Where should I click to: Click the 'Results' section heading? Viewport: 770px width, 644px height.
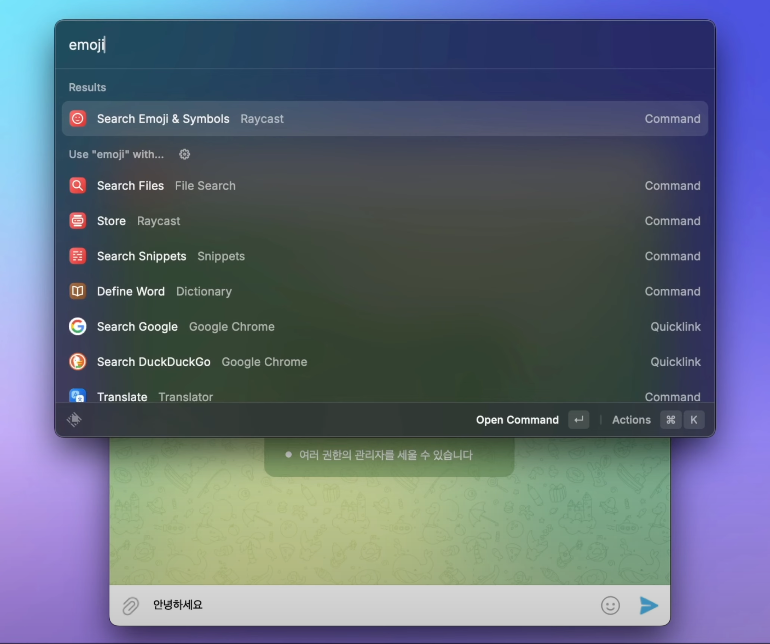tap(87, 87)
